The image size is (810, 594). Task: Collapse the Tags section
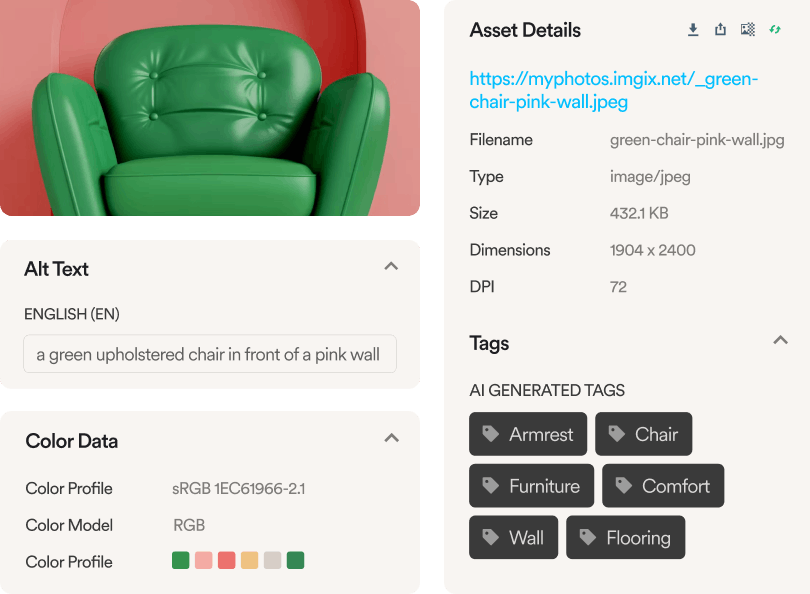click(780, 341)
